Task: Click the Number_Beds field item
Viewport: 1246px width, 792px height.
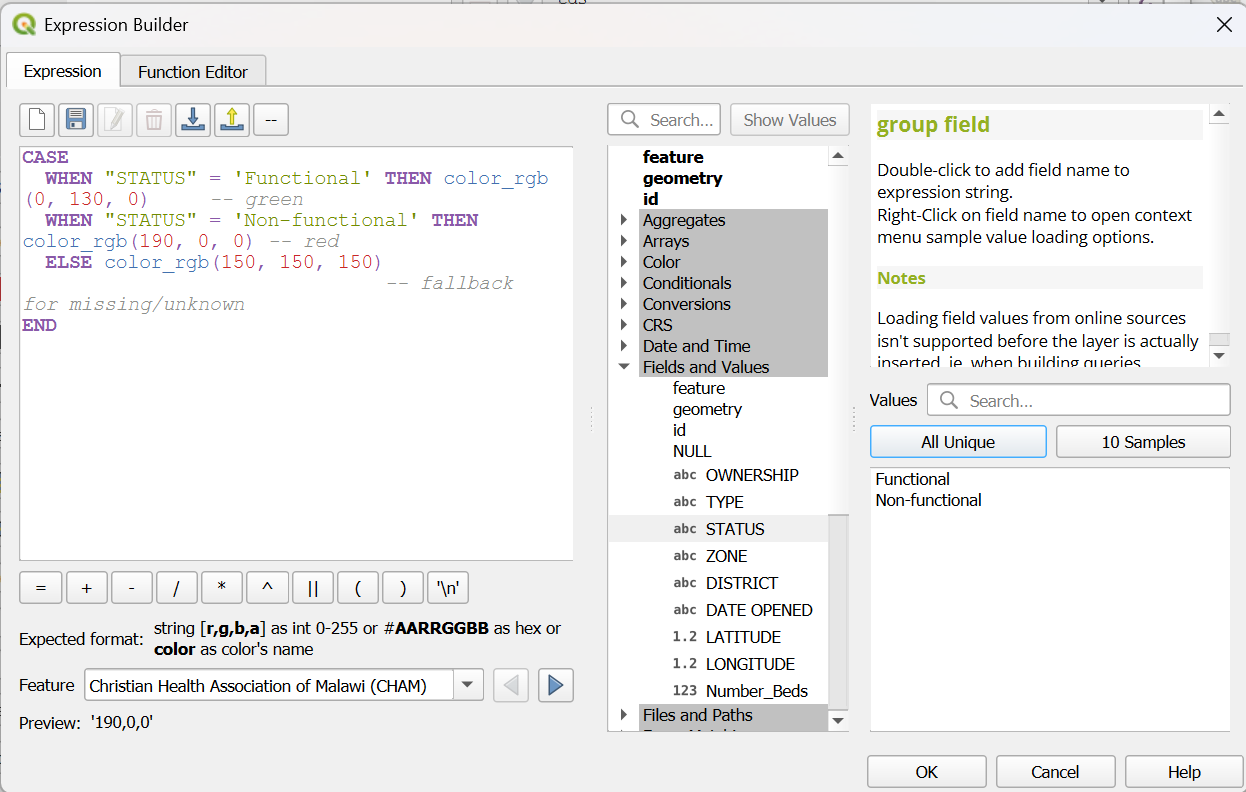Action: point(756,691)
